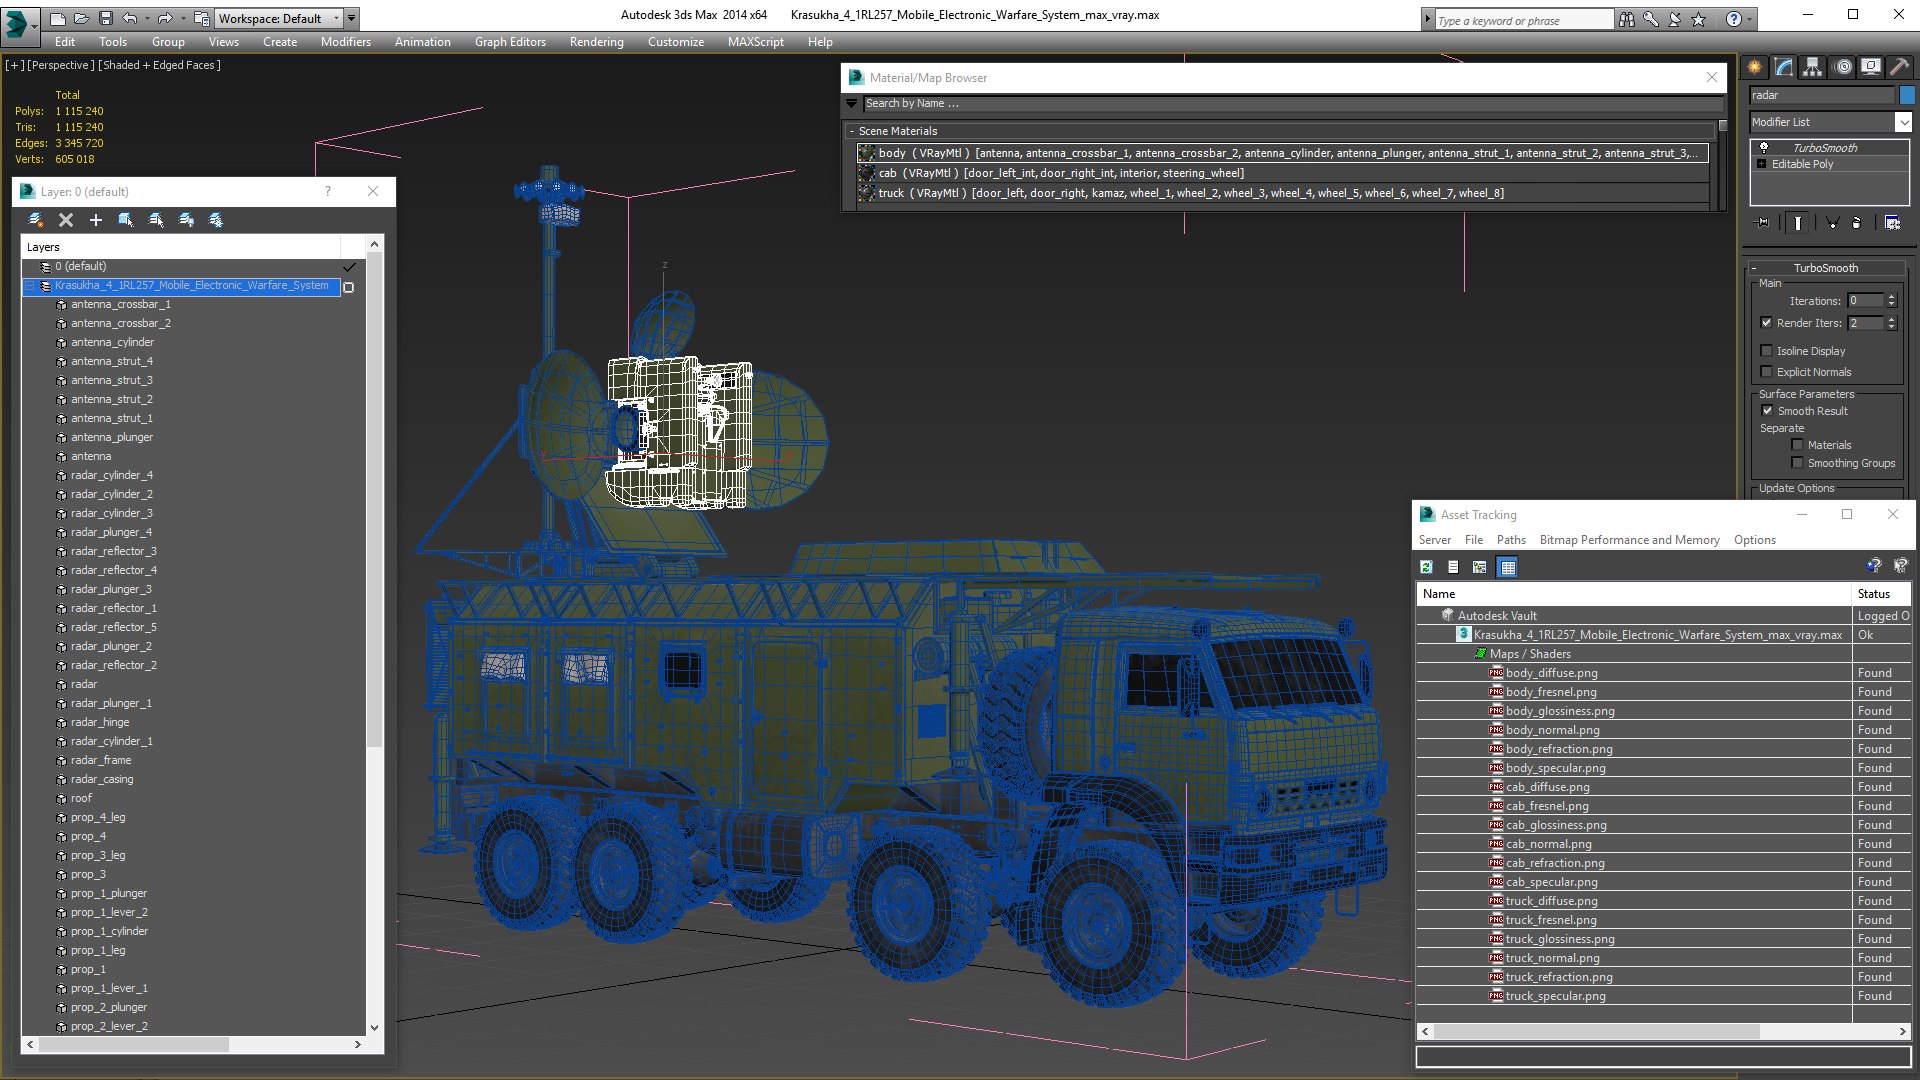Click Delete layer X icon in Layers dialog

click(x=66, y=220)
